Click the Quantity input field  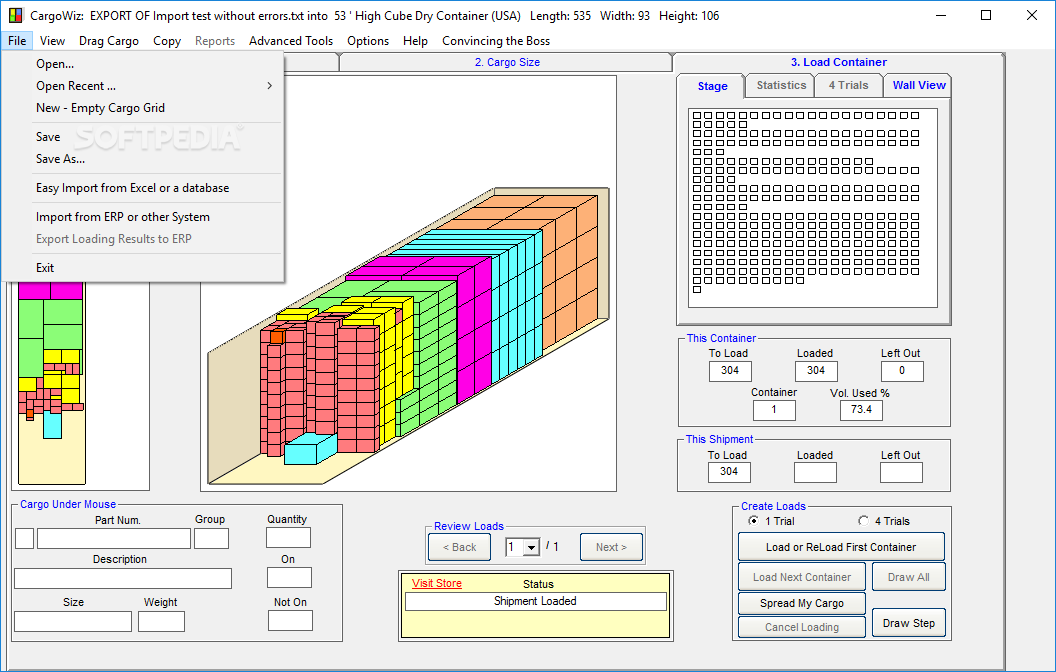pyautogui.click(x=288, y=537)
